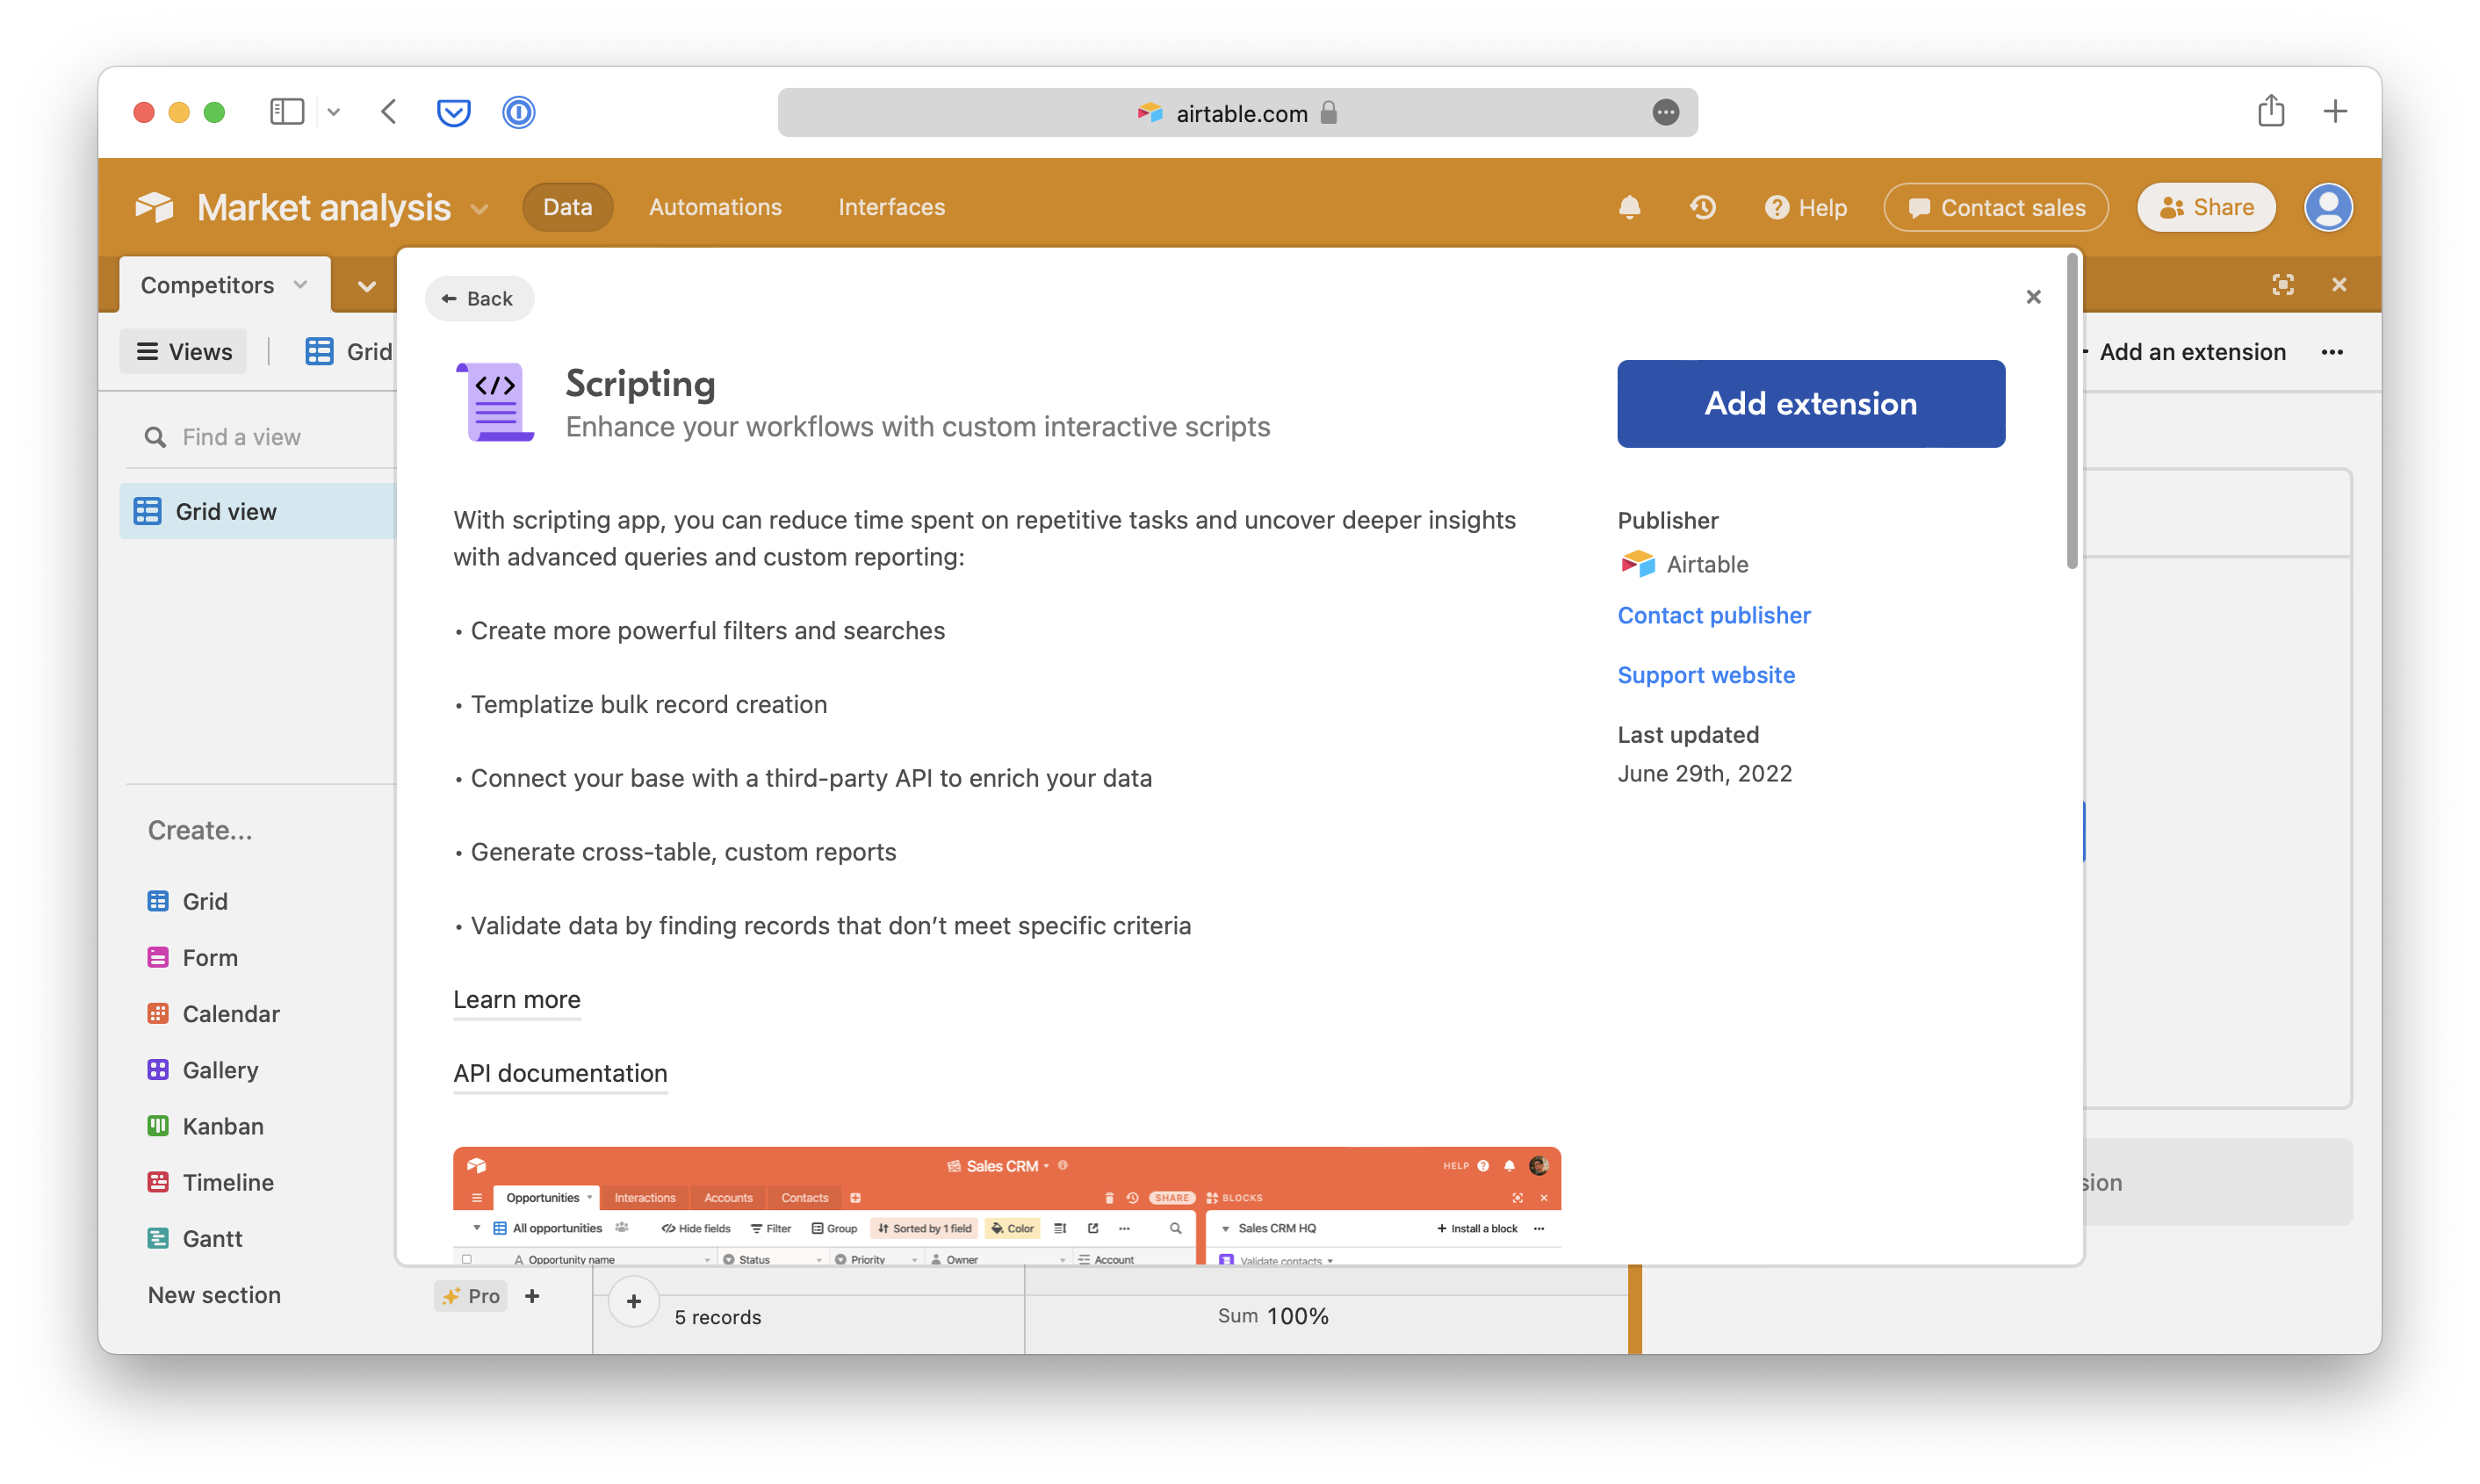The image size is (2480, 1484).
Task: Close the Scripting extension dialog
Action: [x=2035, y=297]
